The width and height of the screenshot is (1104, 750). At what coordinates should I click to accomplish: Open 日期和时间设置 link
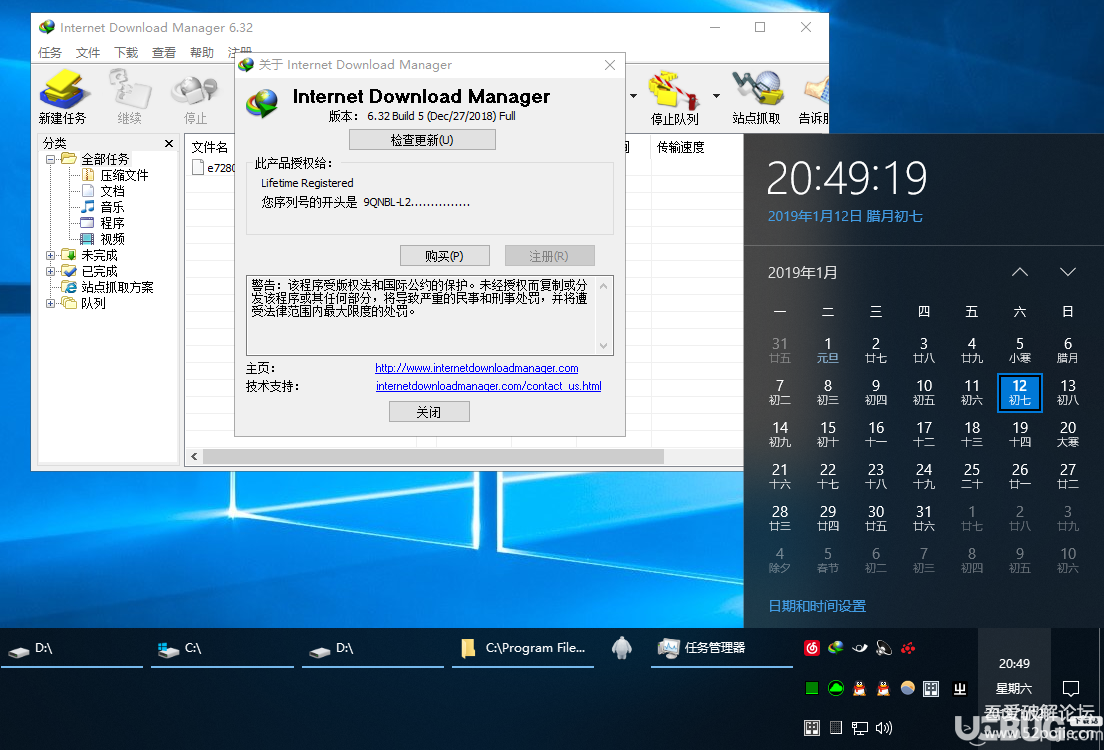click(x=817, y=606)
